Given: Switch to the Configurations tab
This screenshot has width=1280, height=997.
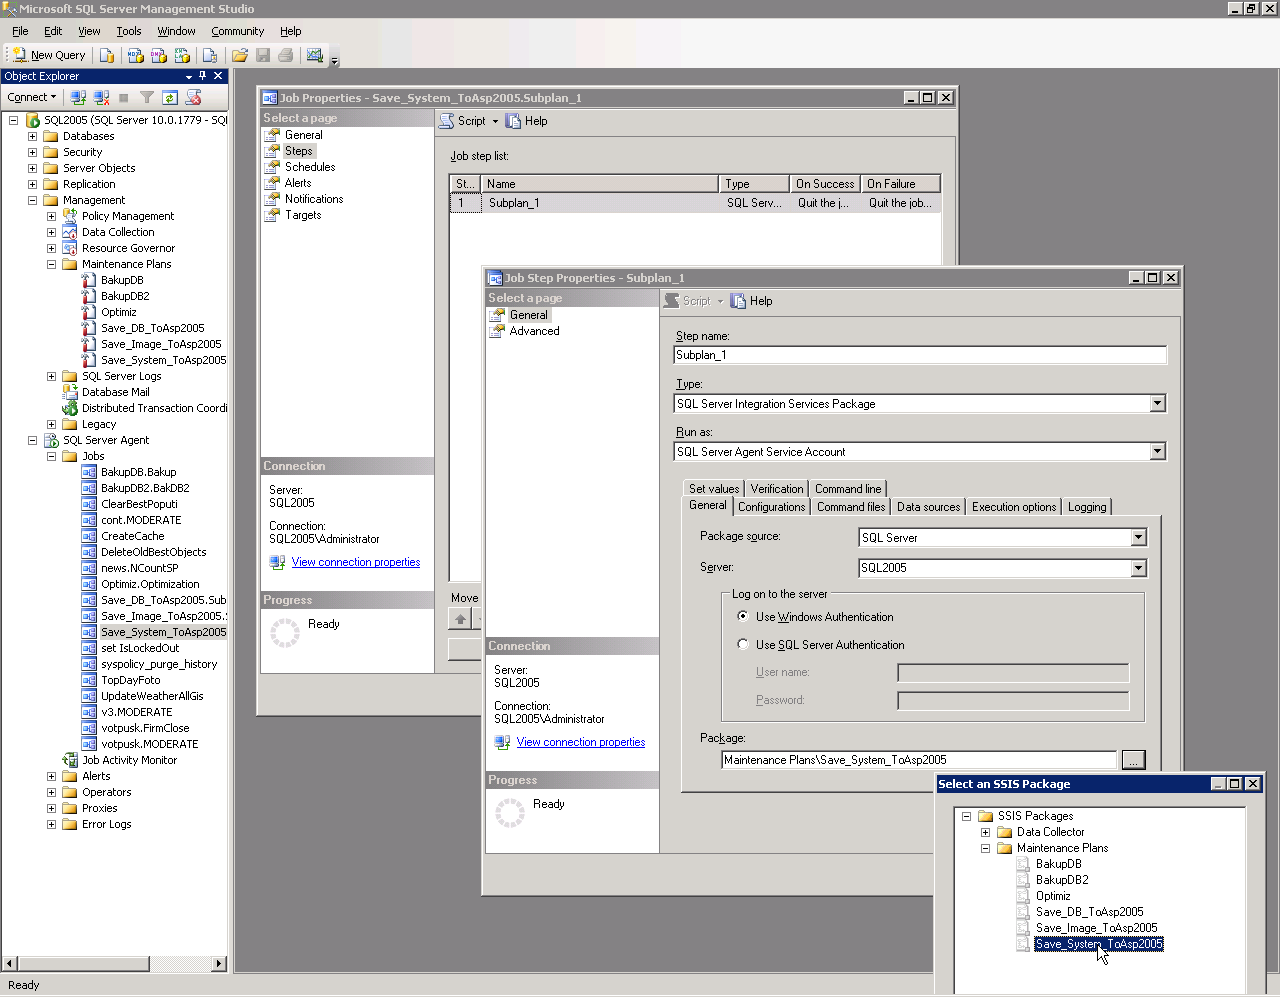Looking at the screenshot, I should 771,507.
